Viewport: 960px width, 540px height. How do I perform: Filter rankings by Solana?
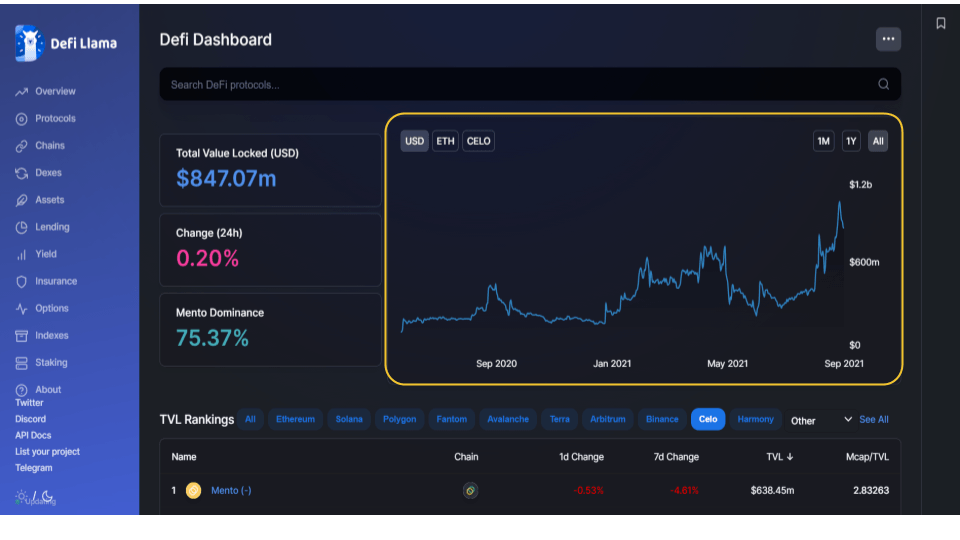[x=349, y=419]
